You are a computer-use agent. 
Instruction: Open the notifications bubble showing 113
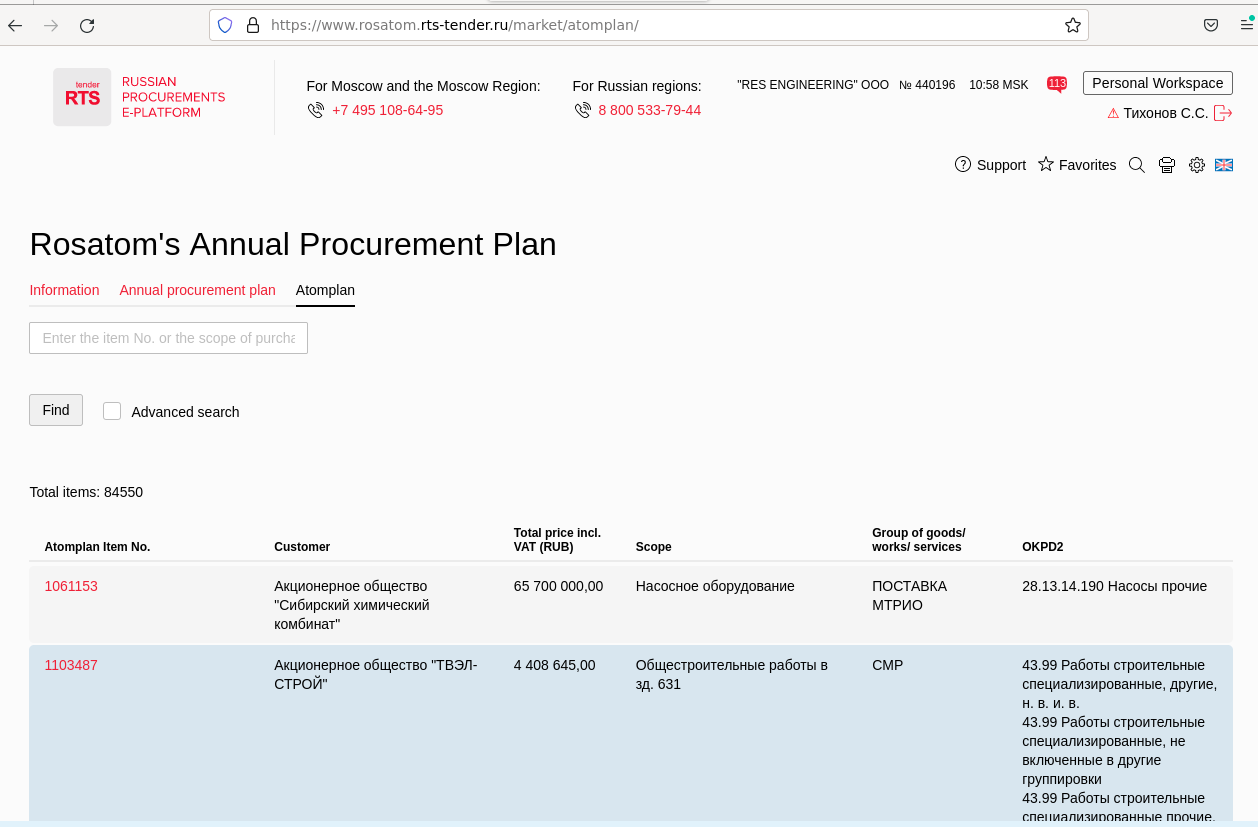tap(1056, 84)
